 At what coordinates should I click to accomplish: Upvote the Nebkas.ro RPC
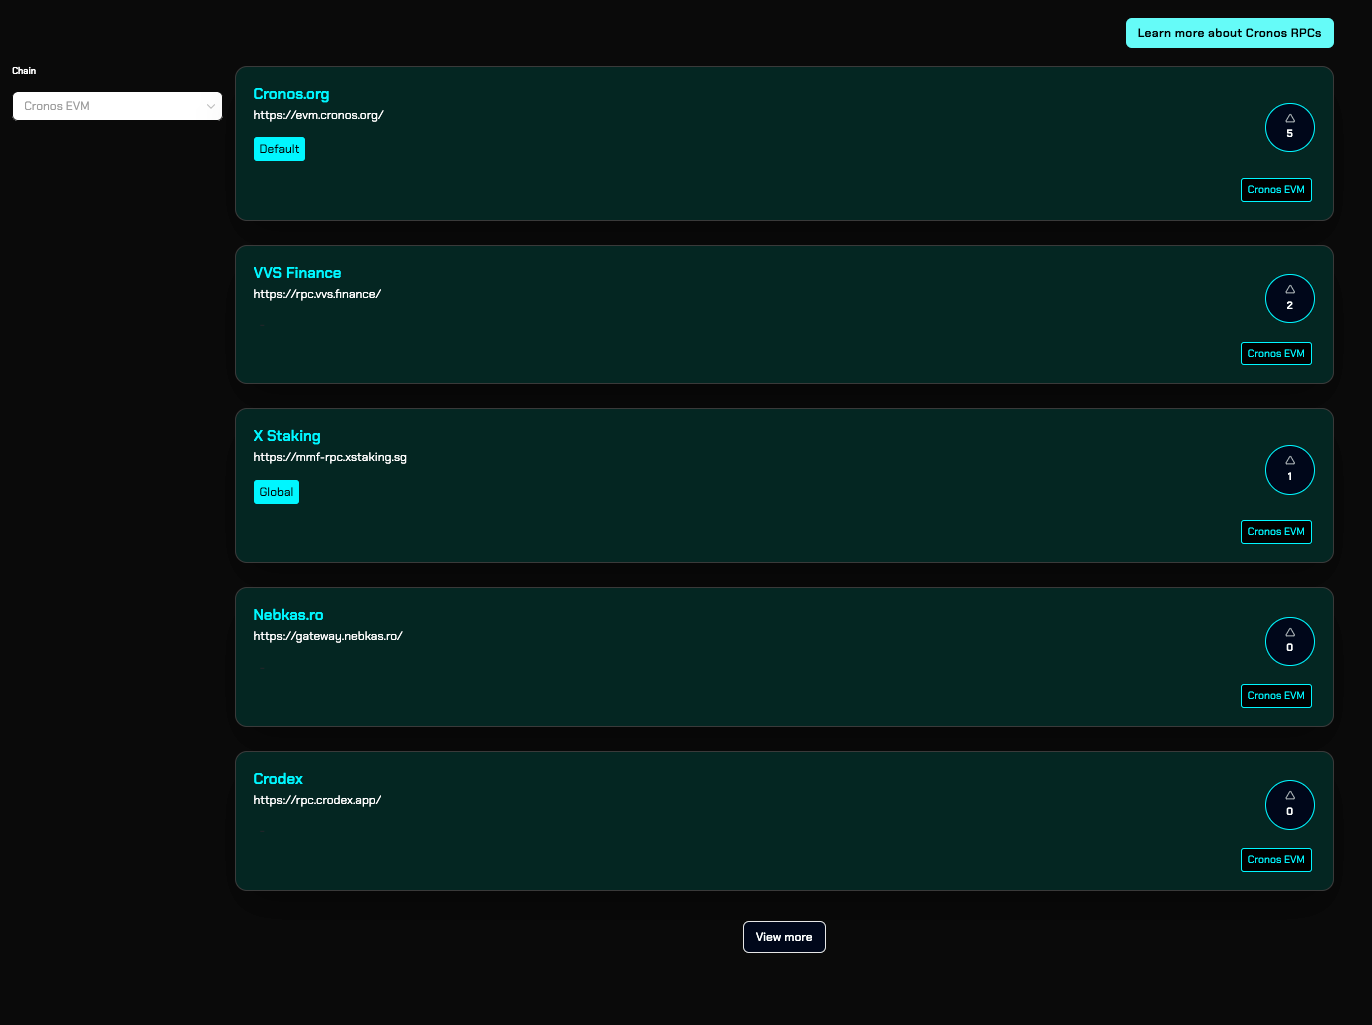click(x=1289, y=641)
